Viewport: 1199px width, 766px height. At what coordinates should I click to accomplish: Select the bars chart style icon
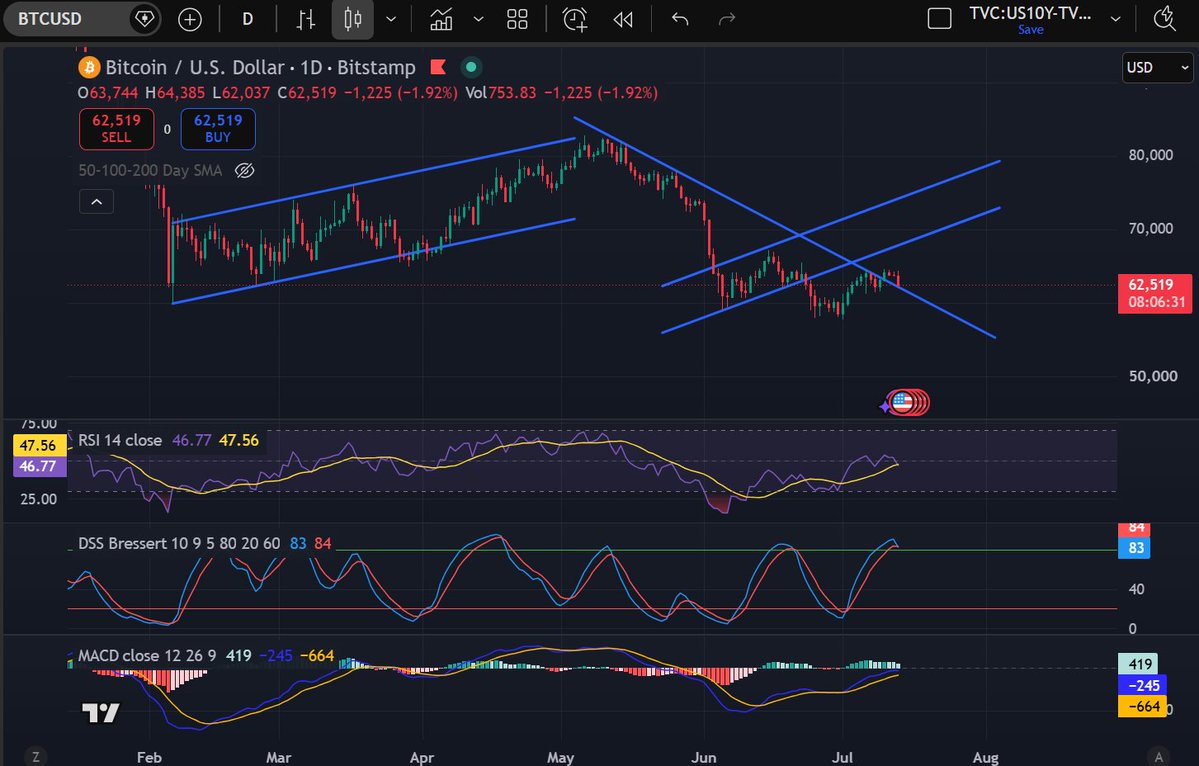point(306,19)
